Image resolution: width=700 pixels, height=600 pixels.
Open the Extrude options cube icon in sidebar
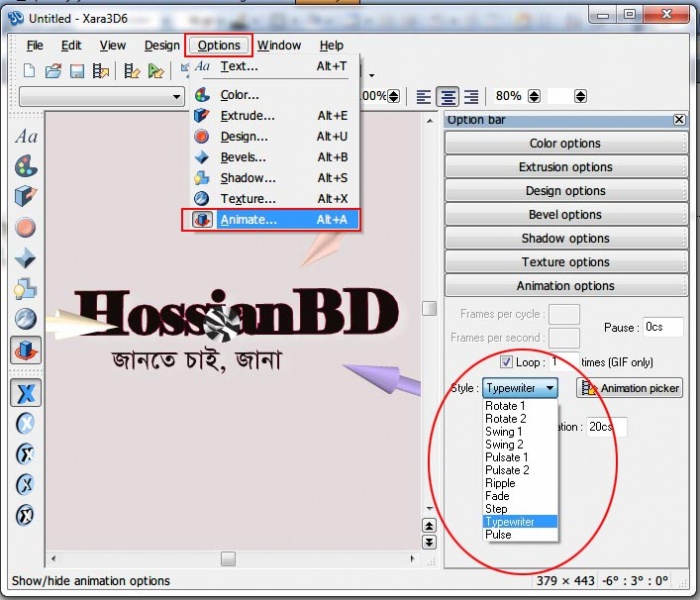(26, 196)
